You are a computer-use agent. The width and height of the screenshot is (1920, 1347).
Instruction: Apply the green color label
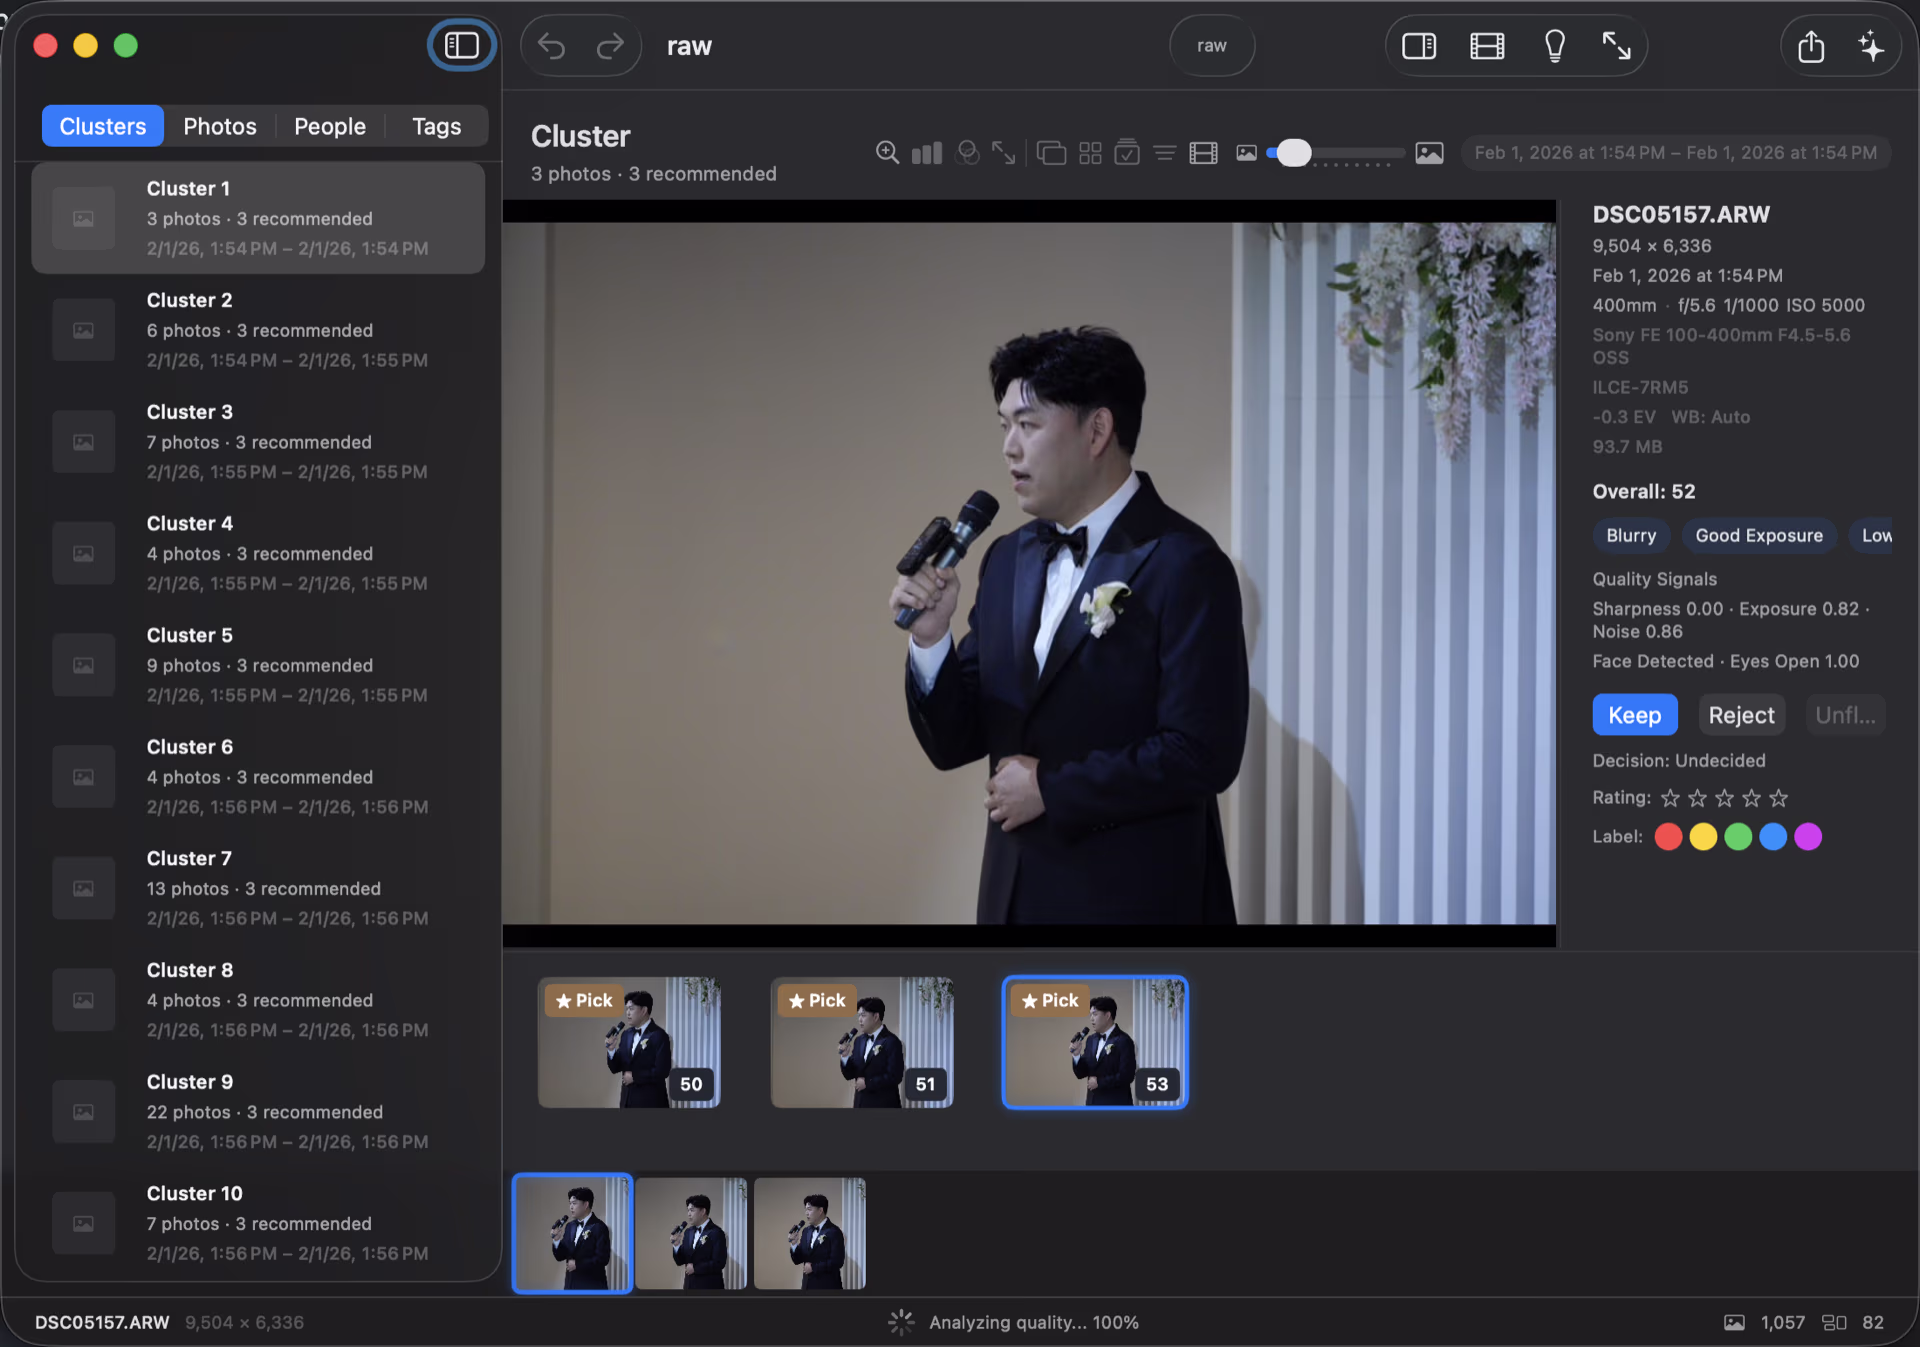1738,837
